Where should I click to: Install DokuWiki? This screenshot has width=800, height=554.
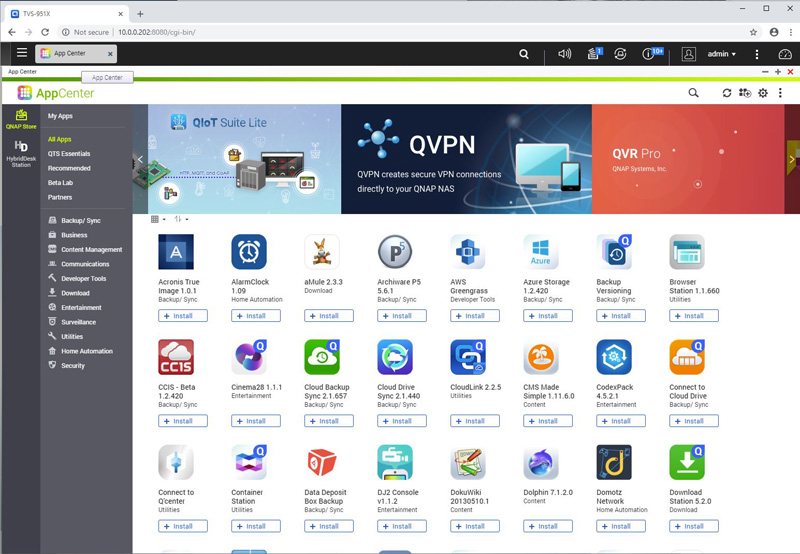474,526
